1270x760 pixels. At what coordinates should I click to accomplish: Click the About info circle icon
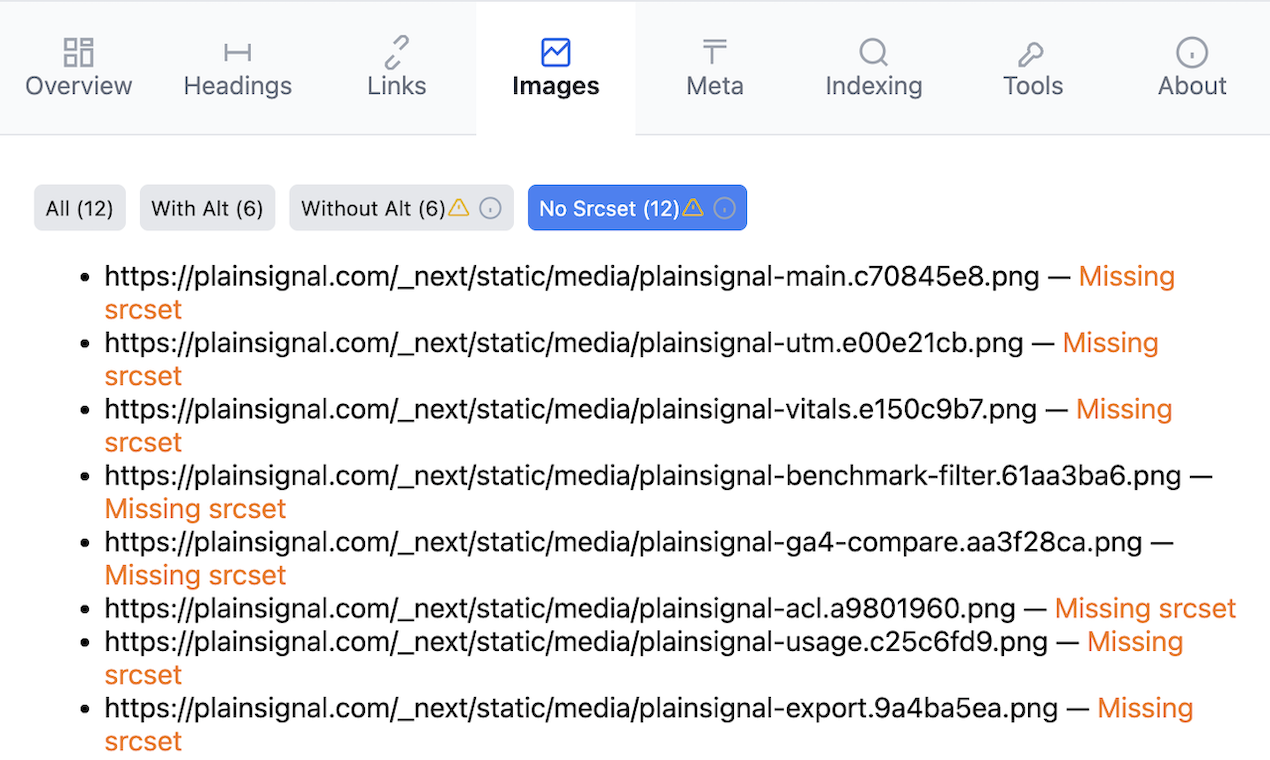click(1192, 52)
